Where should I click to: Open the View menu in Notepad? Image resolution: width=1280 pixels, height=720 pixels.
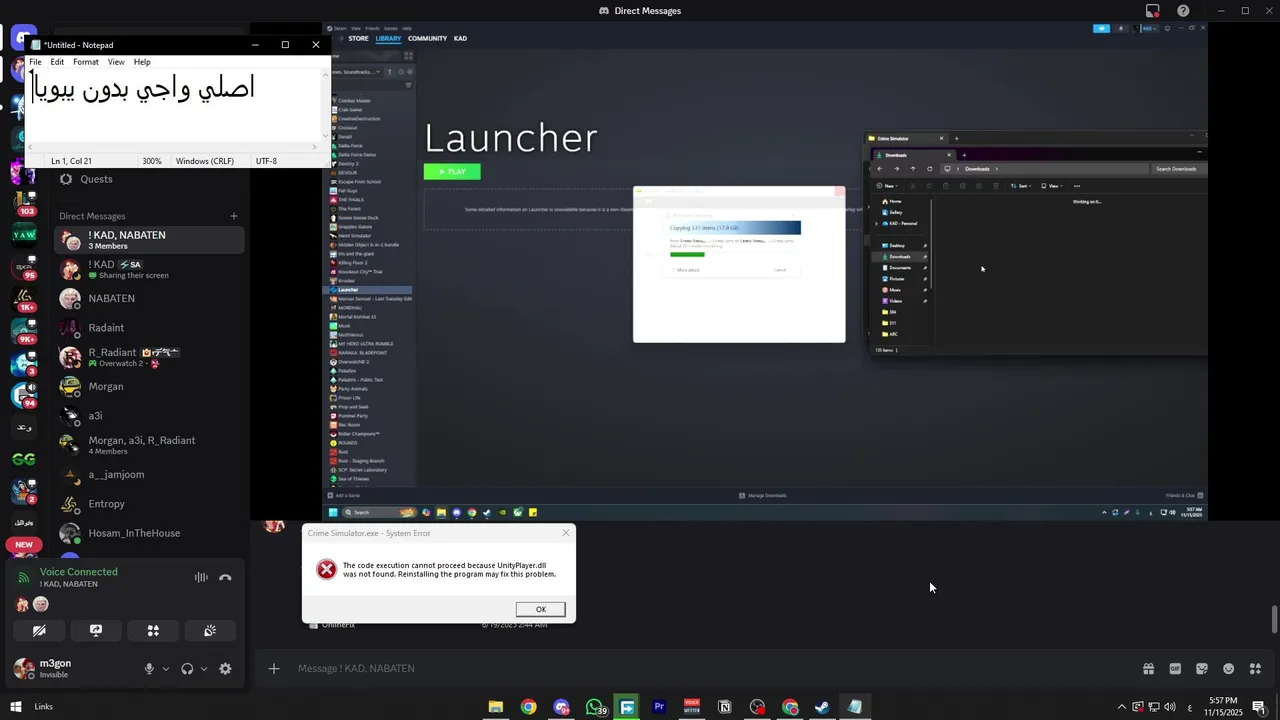click(x=116, y=62)
